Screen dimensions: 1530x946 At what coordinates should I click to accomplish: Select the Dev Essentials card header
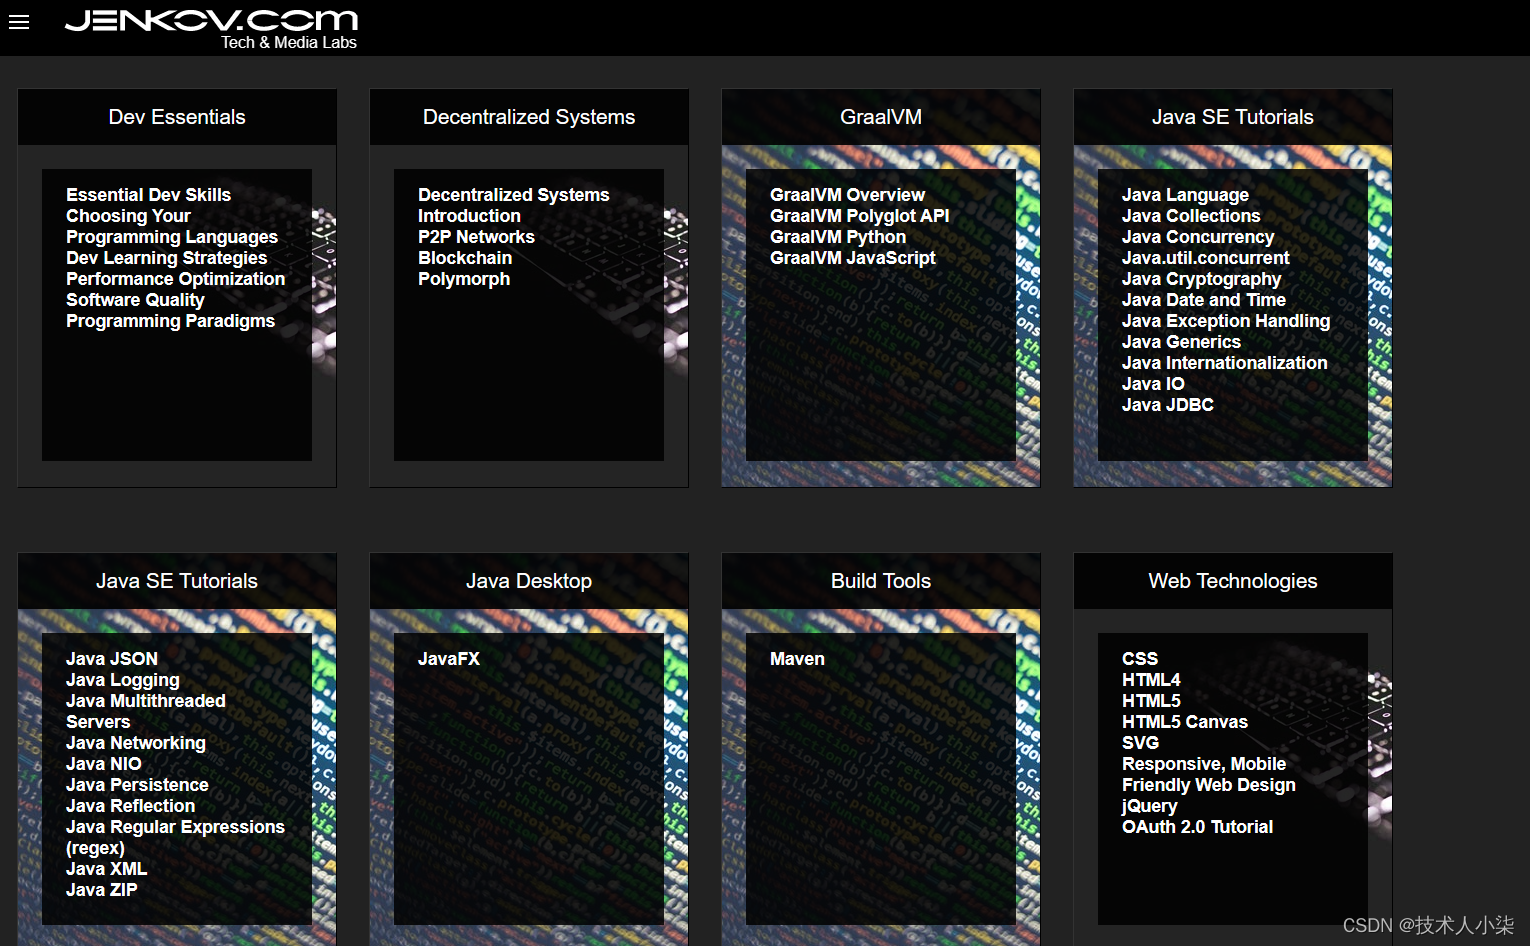pos(177,117)
